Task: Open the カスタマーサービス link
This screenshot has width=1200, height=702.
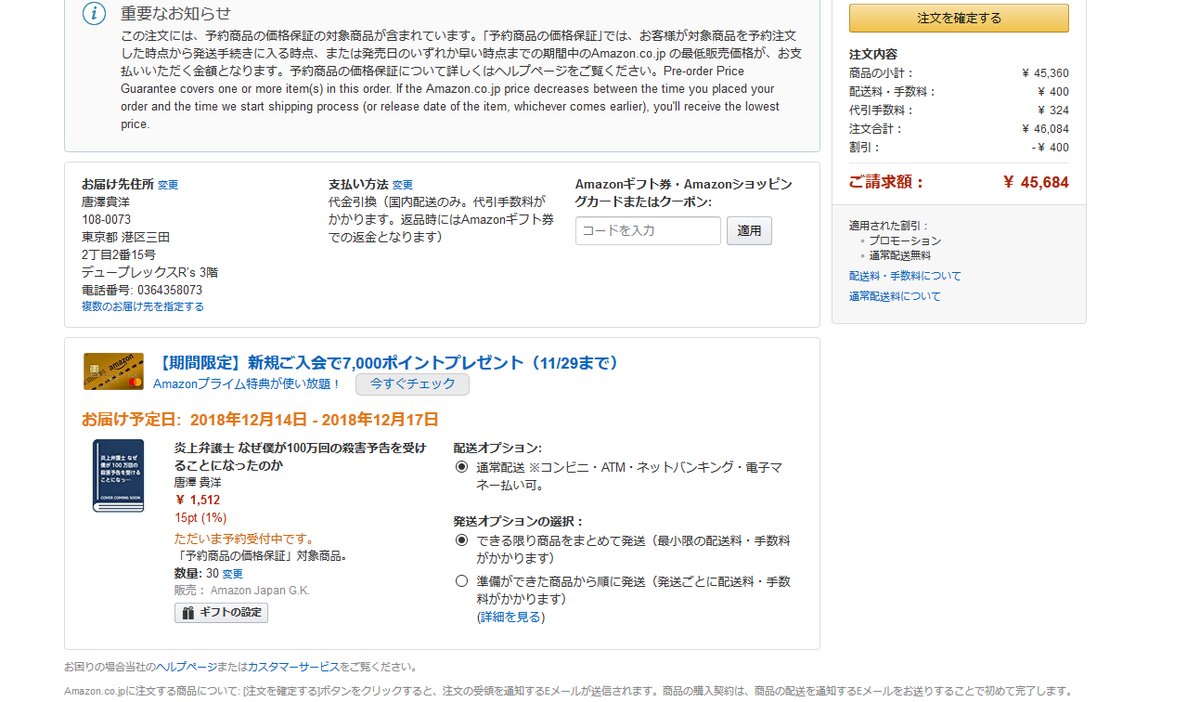Action: [x=294, y=666]
